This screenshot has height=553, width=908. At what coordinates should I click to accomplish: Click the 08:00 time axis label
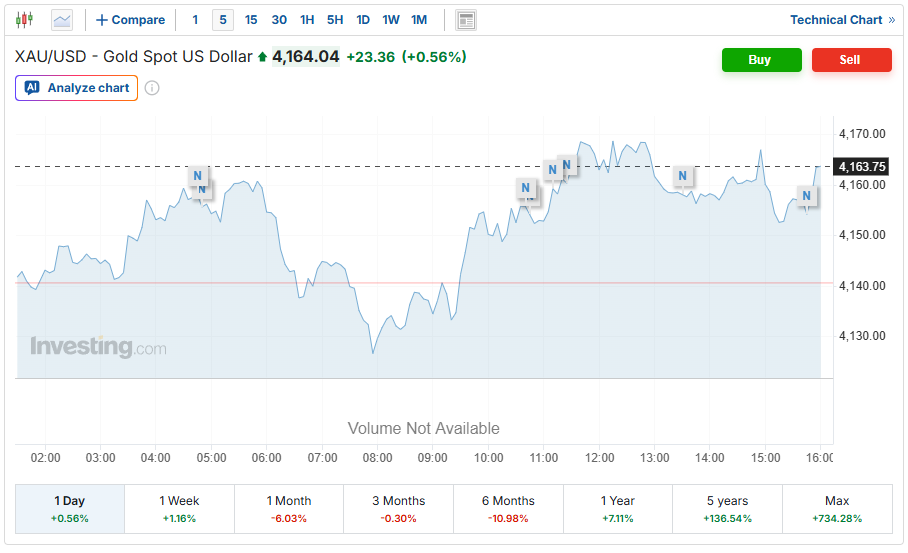tap(378, 458)
